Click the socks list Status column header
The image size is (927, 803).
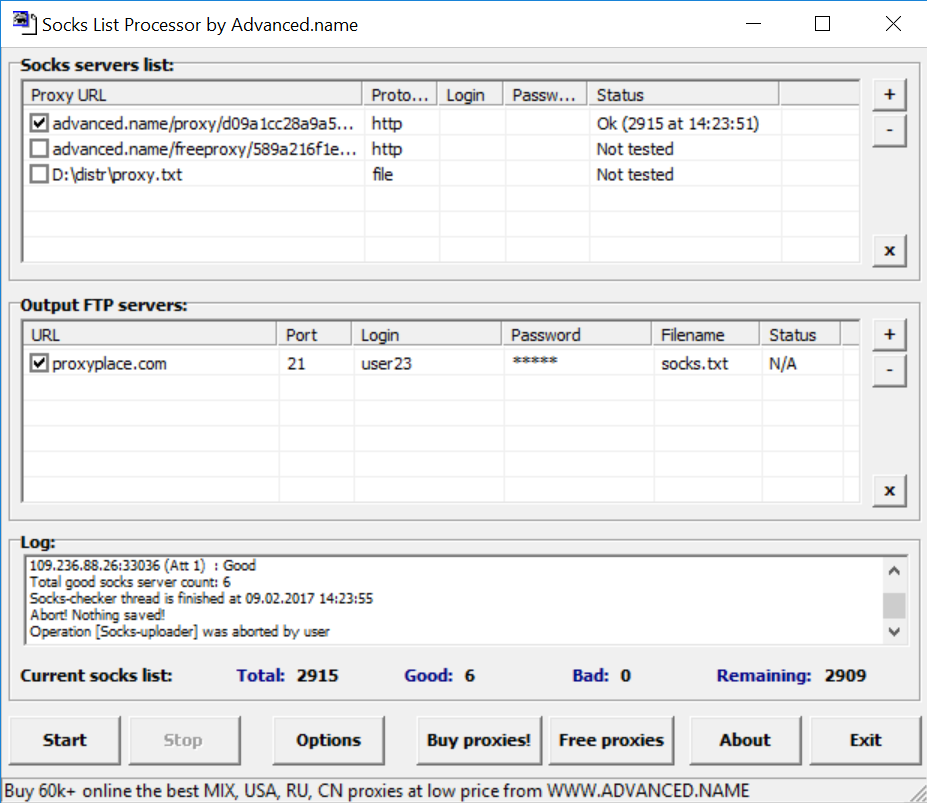point(683,95)
